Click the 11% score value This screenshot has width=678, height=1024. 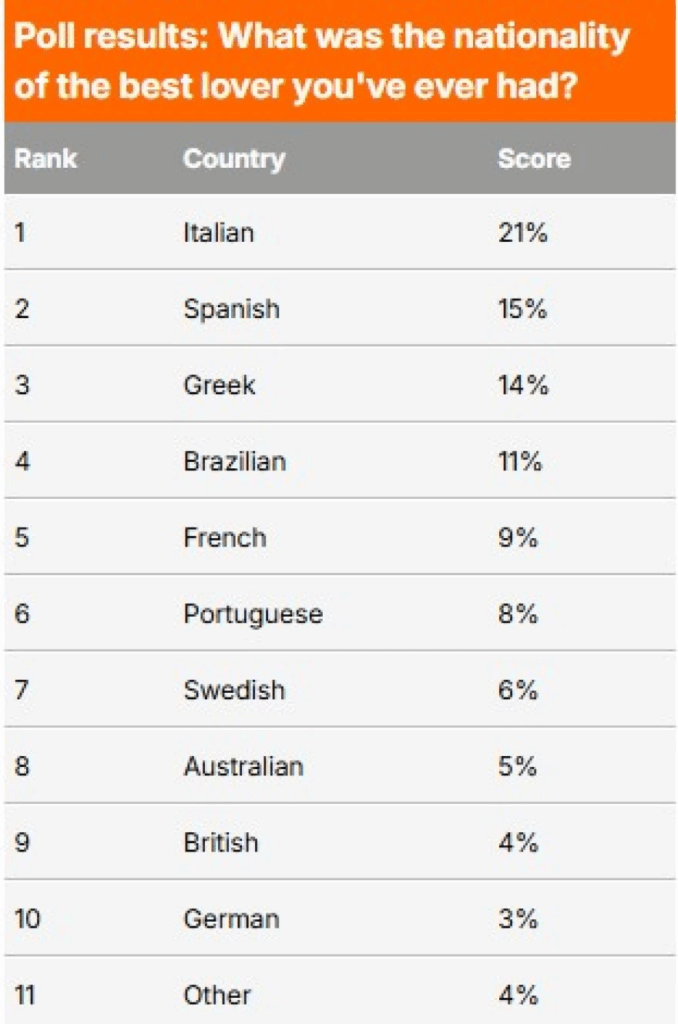[x=520, y=461]
